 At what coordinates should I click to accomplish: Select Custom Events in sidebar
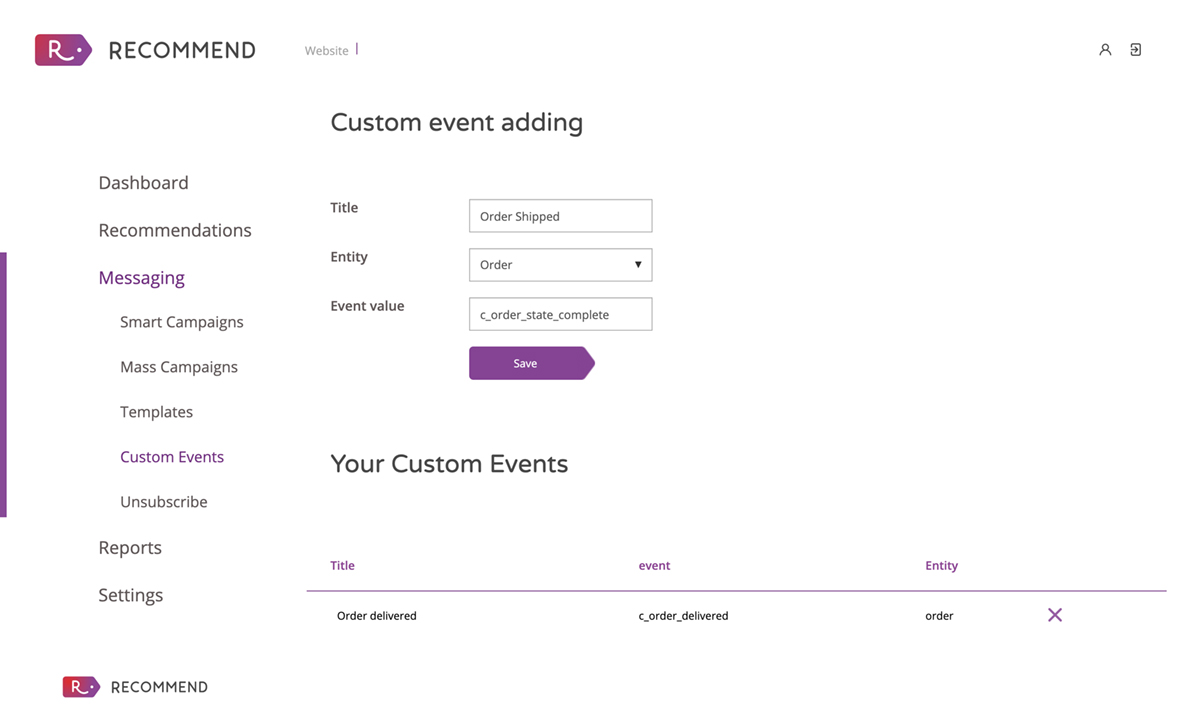(172, 457)
